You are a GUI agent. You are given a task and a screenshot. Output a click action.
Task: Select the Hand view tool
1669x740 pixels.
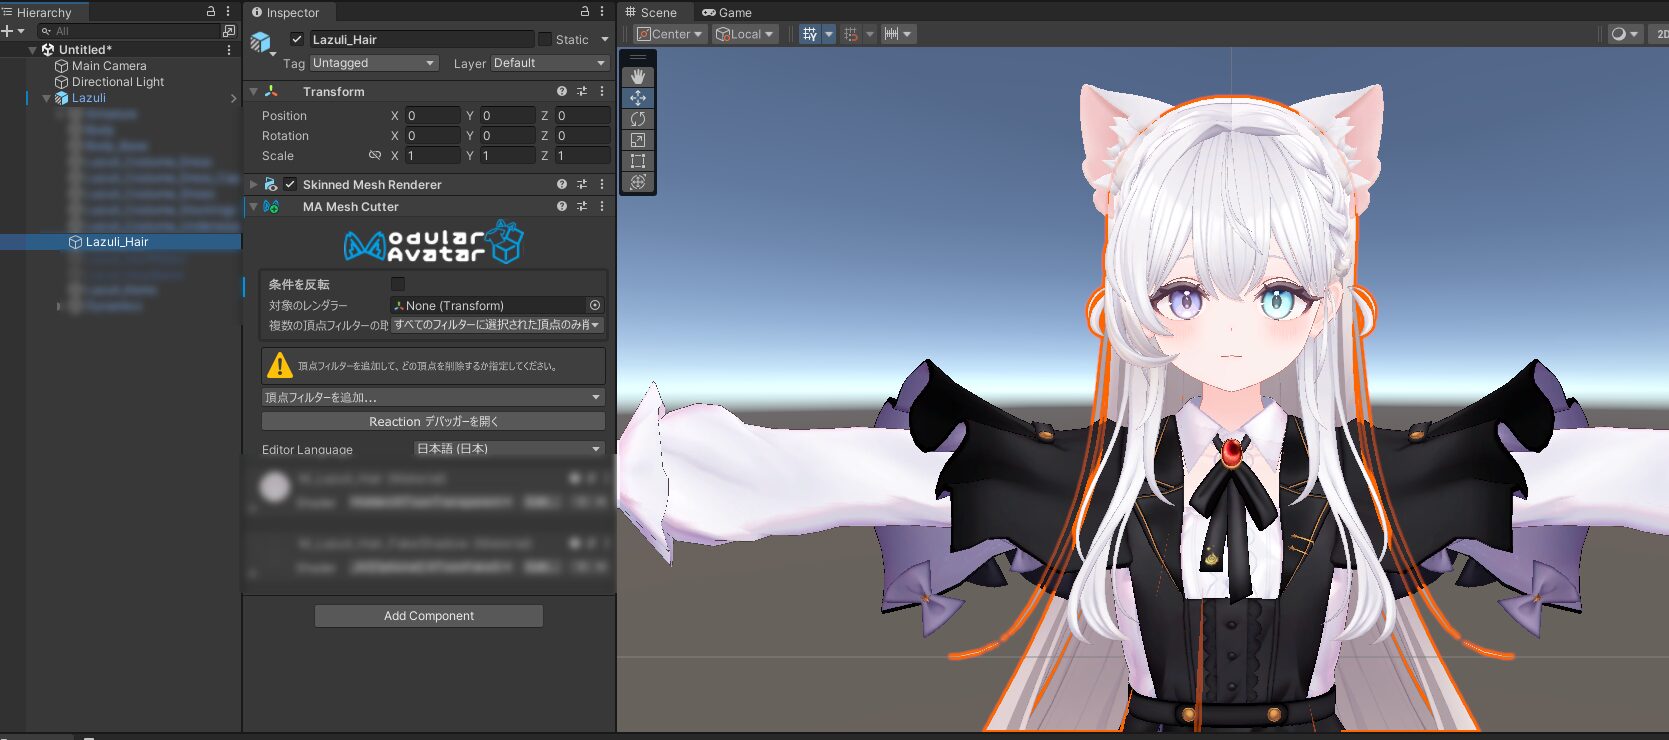638,77
